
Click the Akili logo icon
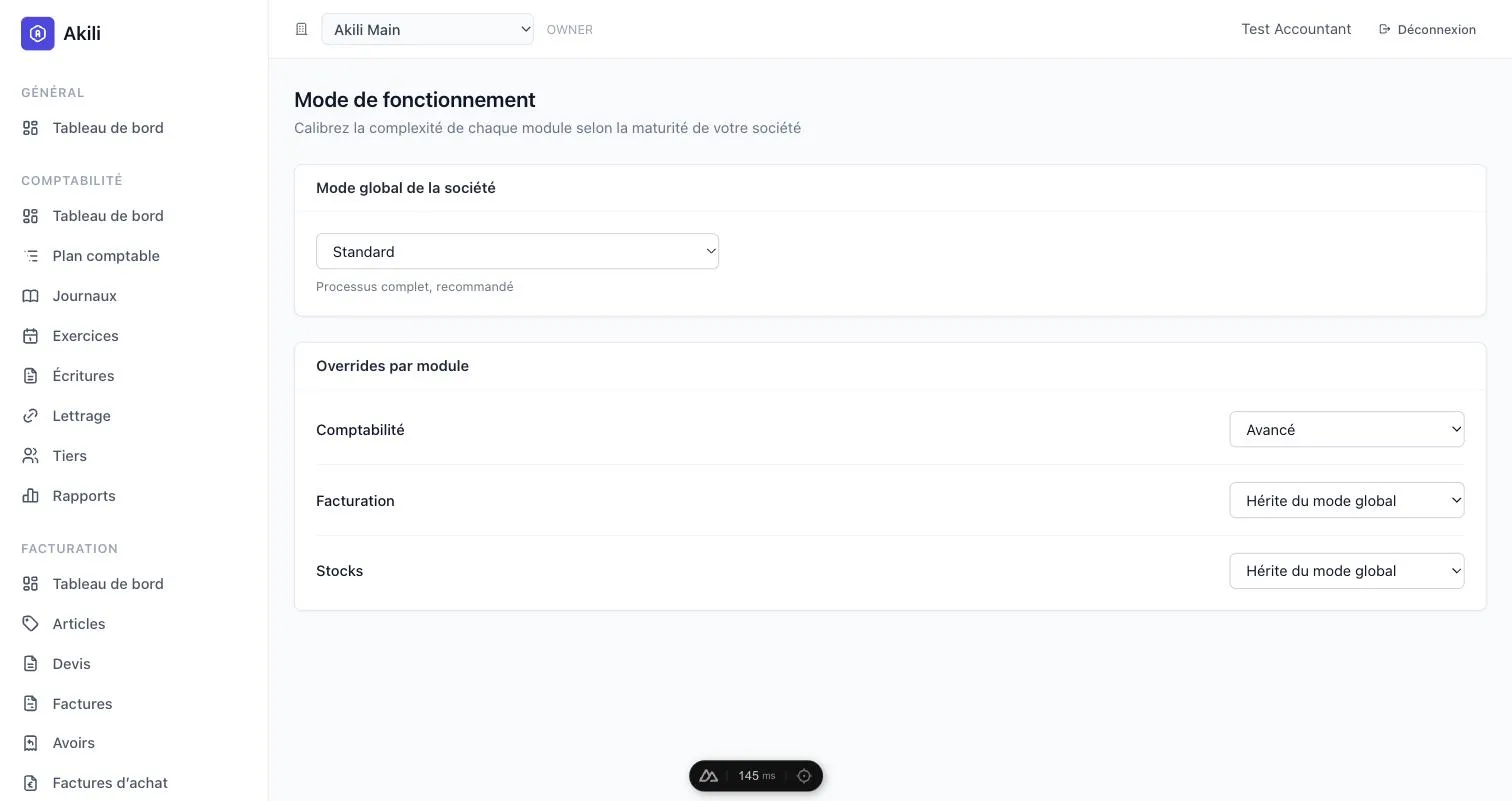38,33
